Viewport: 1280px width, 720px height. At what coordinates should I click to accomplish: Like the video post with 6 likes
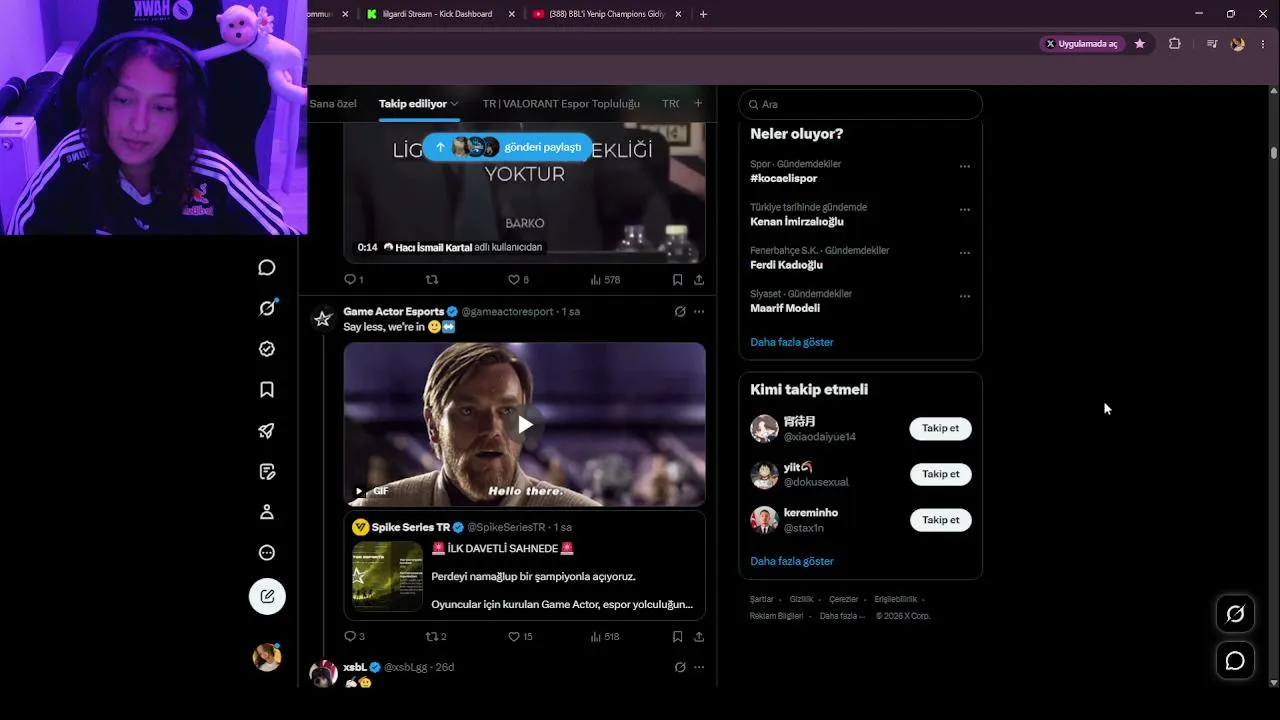518,280
